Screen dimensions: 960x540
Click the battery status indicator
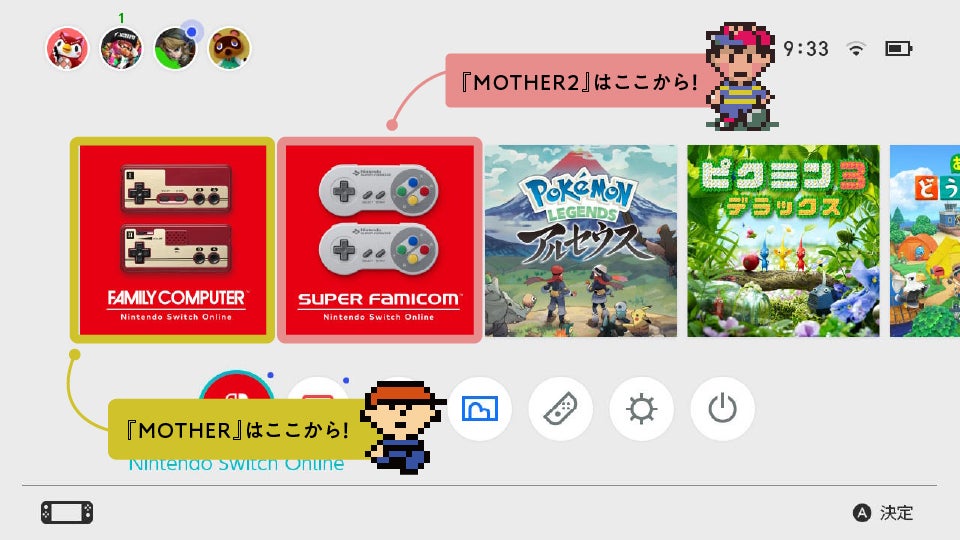click(x=899, y=48)
